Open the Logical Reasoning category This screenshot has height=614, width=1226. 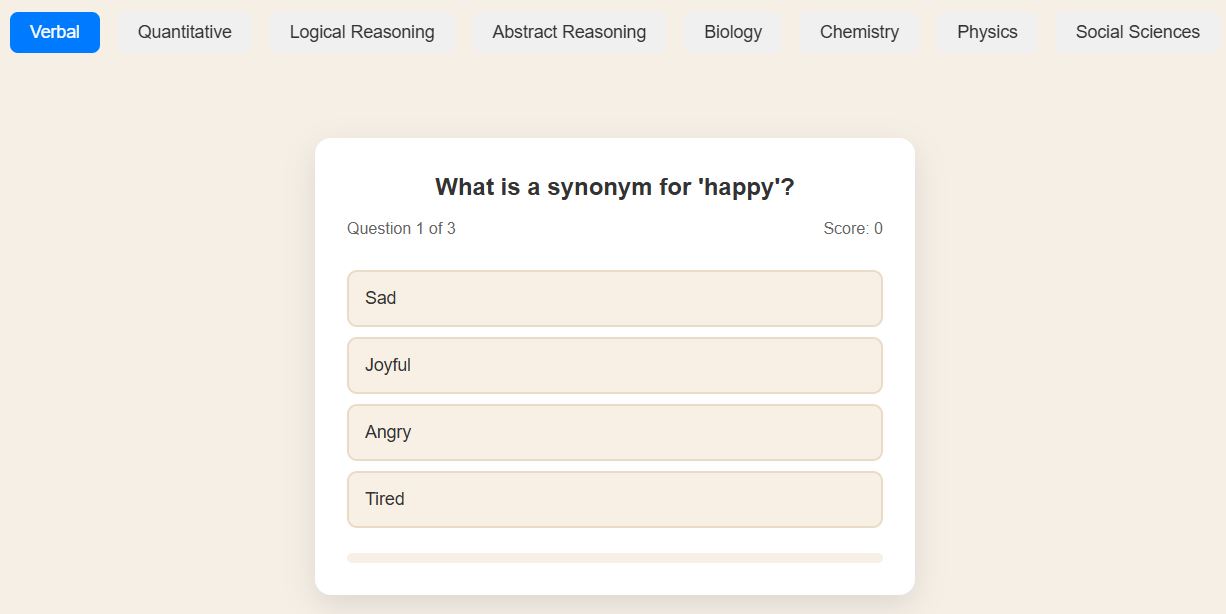click(x=362, y=32)
